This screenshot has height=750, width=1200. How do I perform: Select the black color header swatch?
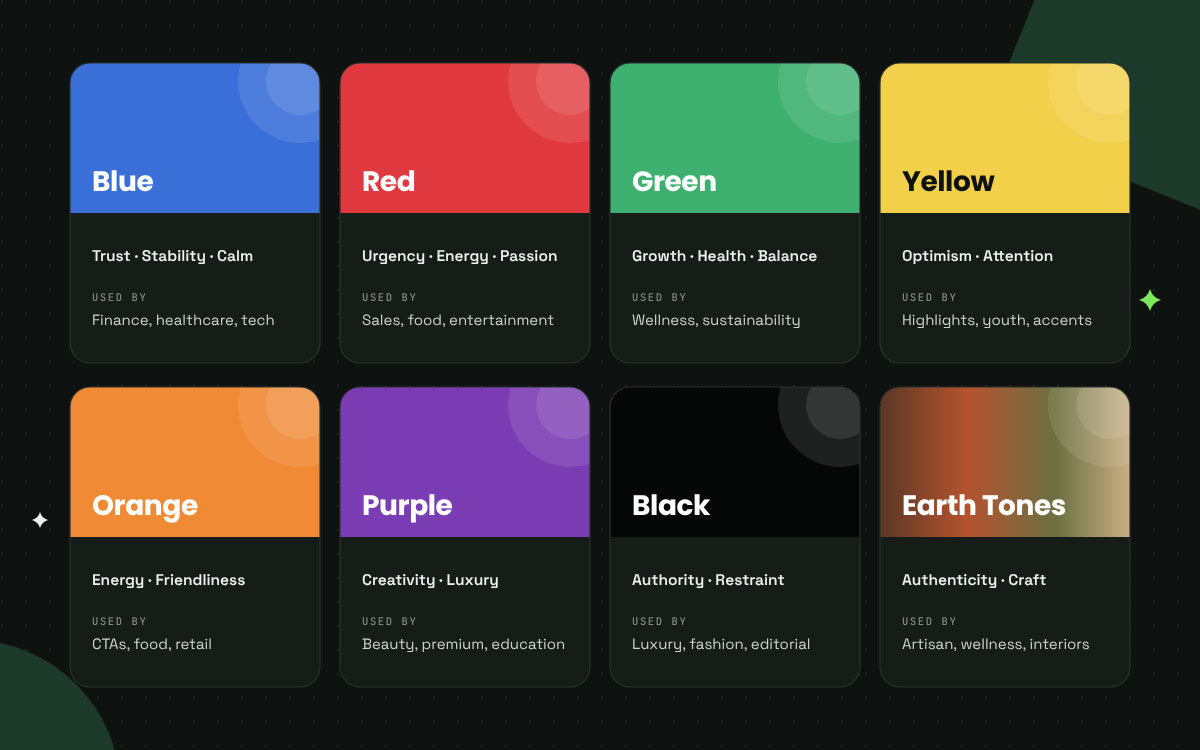point(735,462)
